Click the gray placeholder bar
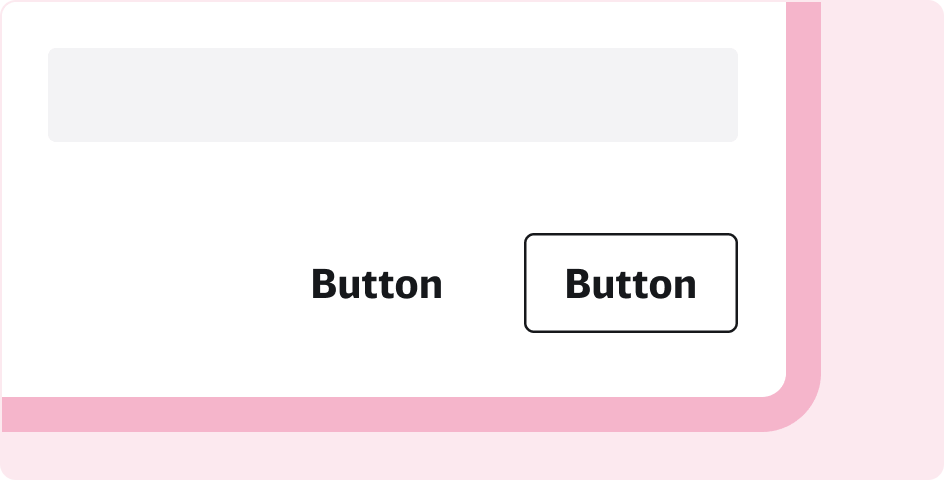This screenshot has height=480, width=944. click(x=392, y=95)
